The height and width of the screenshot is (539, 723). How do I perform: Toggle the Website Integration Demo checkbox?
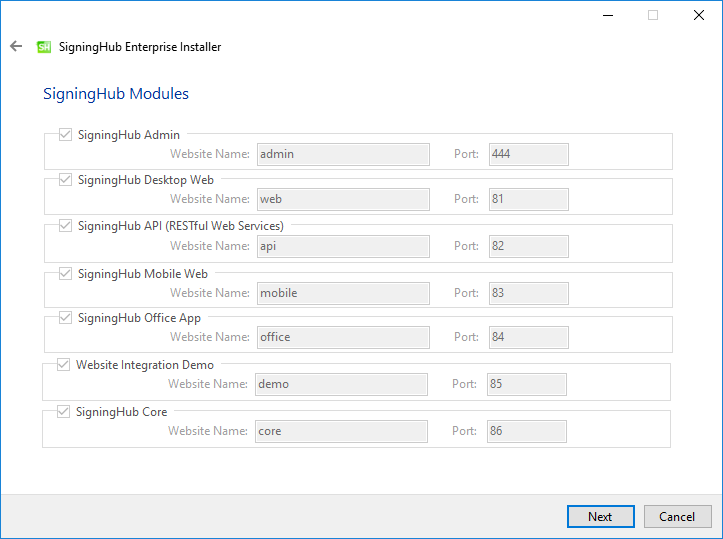63,365
